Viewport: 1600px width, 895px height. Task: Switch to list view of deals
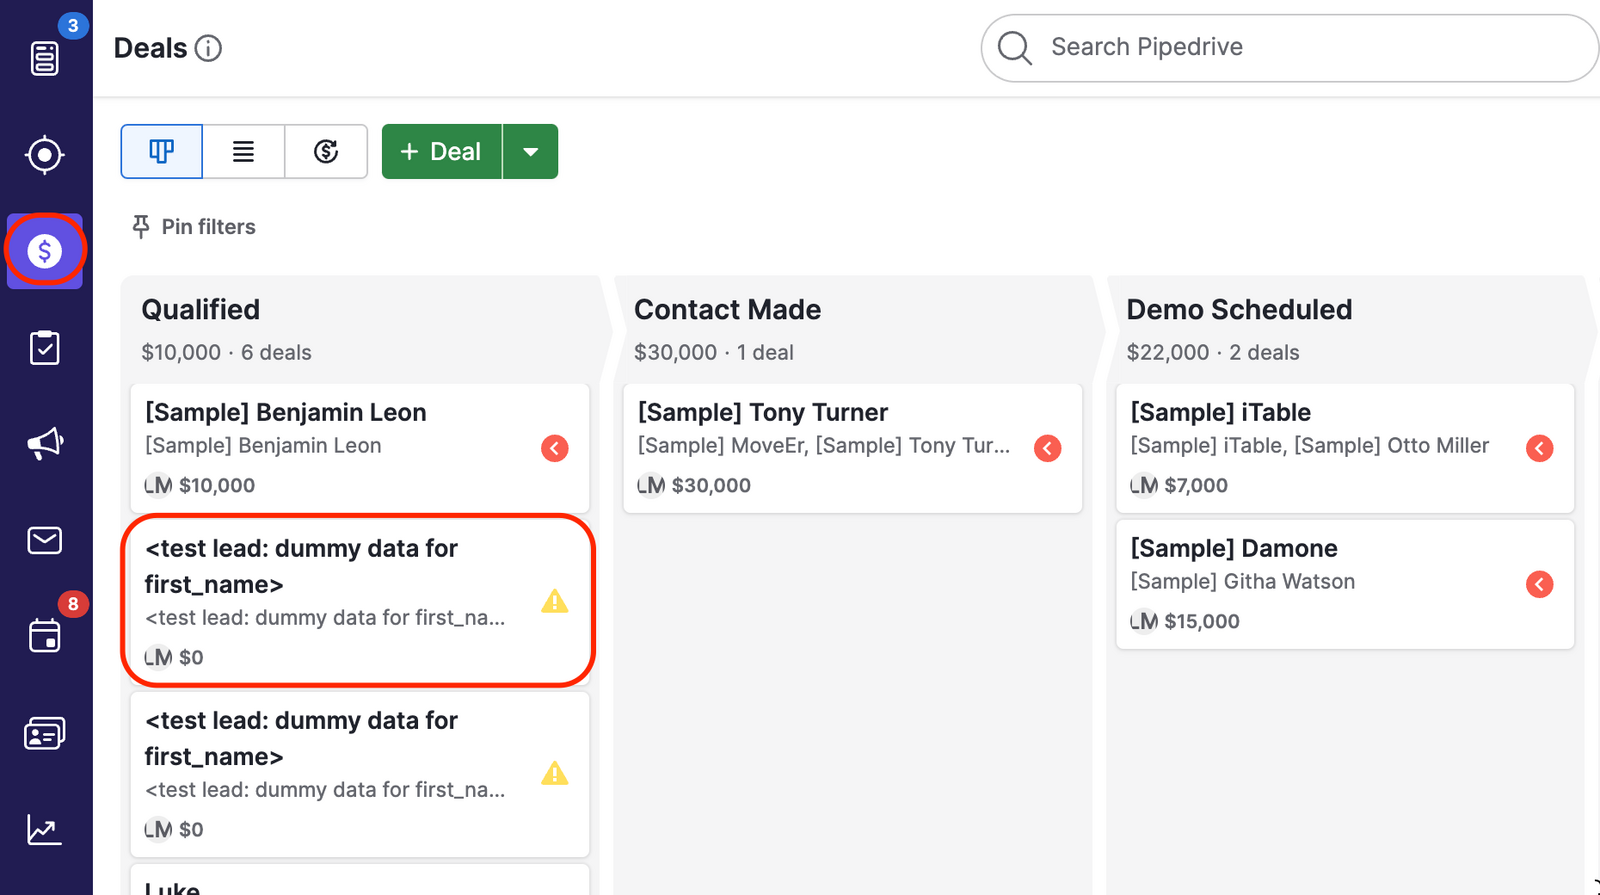click(x=243, y=151)
